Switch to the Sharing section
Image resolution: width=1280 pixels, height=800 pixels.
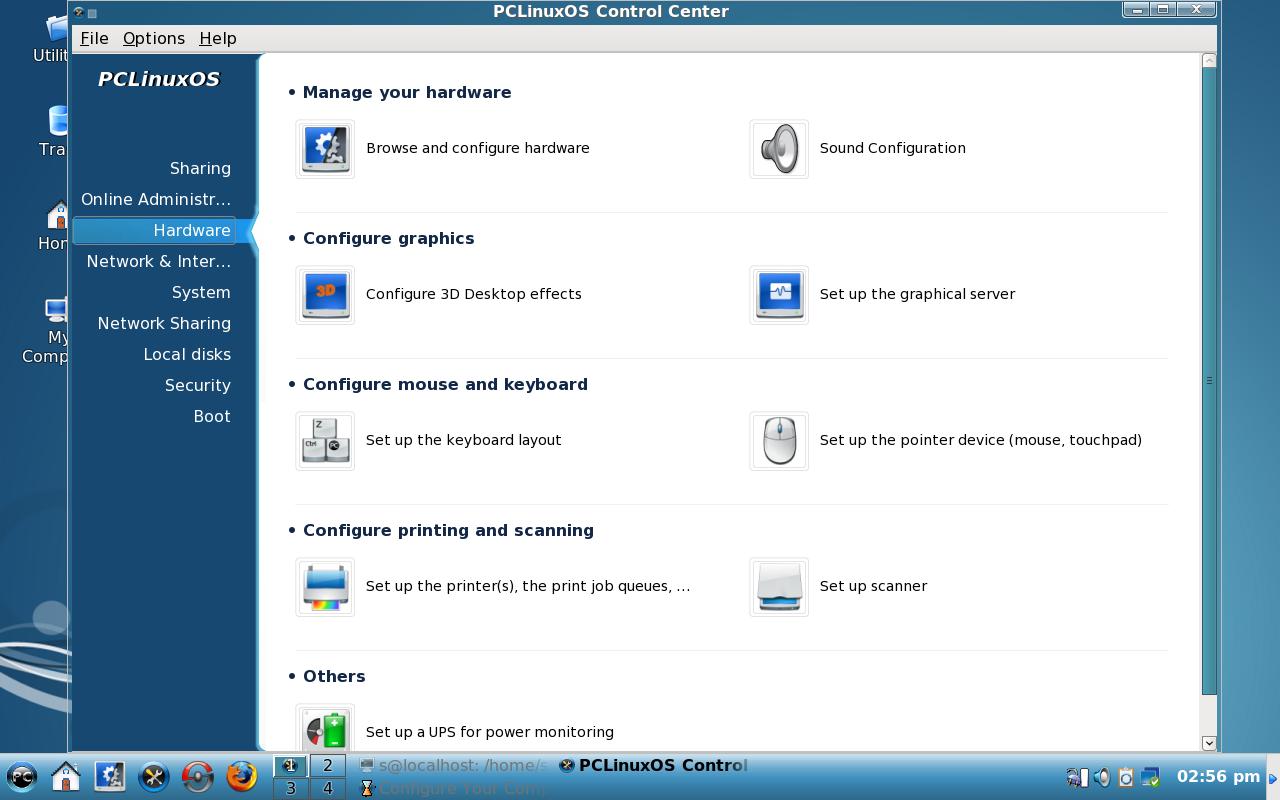click(200, 168)
